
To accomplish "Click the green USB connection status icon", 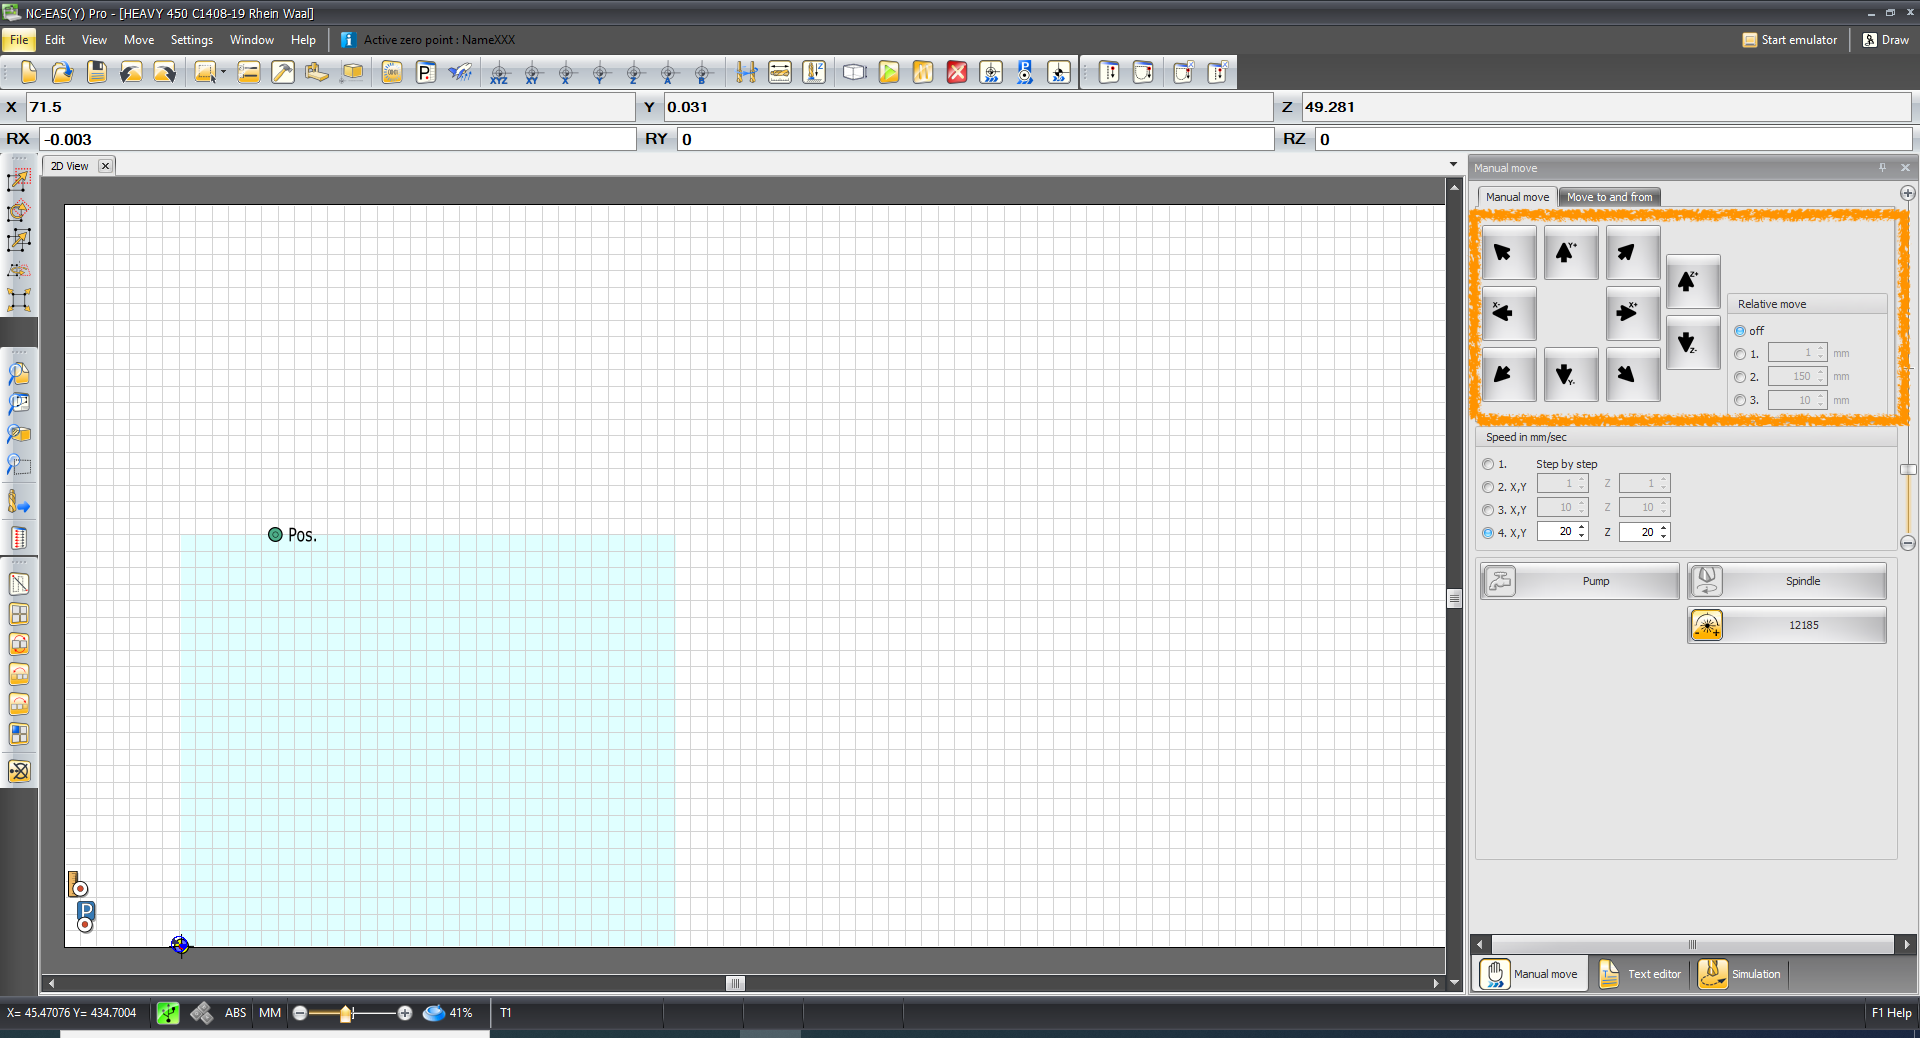I will (168, 1013).
